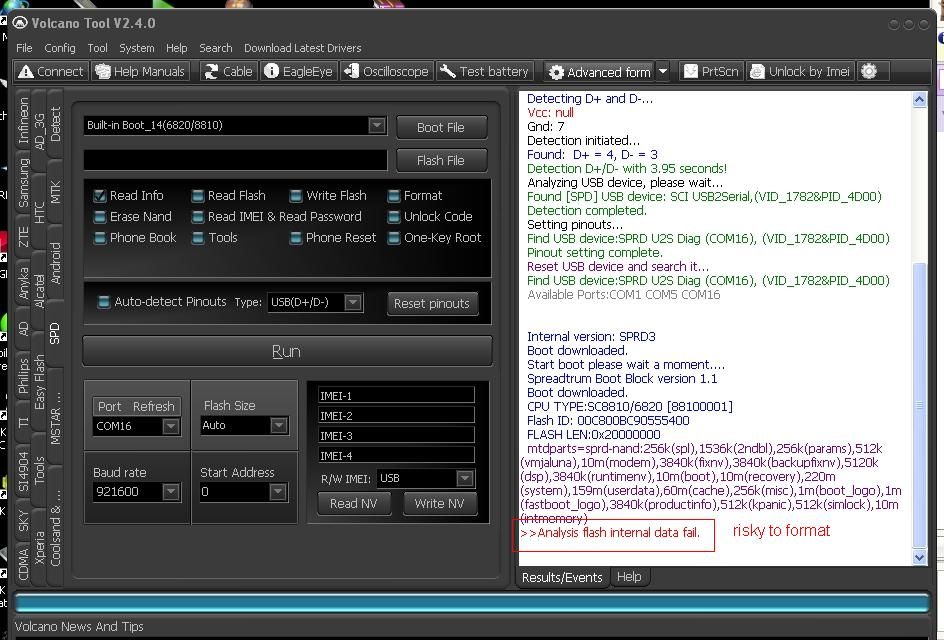Click the IMEI-3 input field
The width and height of the screenshot is (944, 640).
396,435
